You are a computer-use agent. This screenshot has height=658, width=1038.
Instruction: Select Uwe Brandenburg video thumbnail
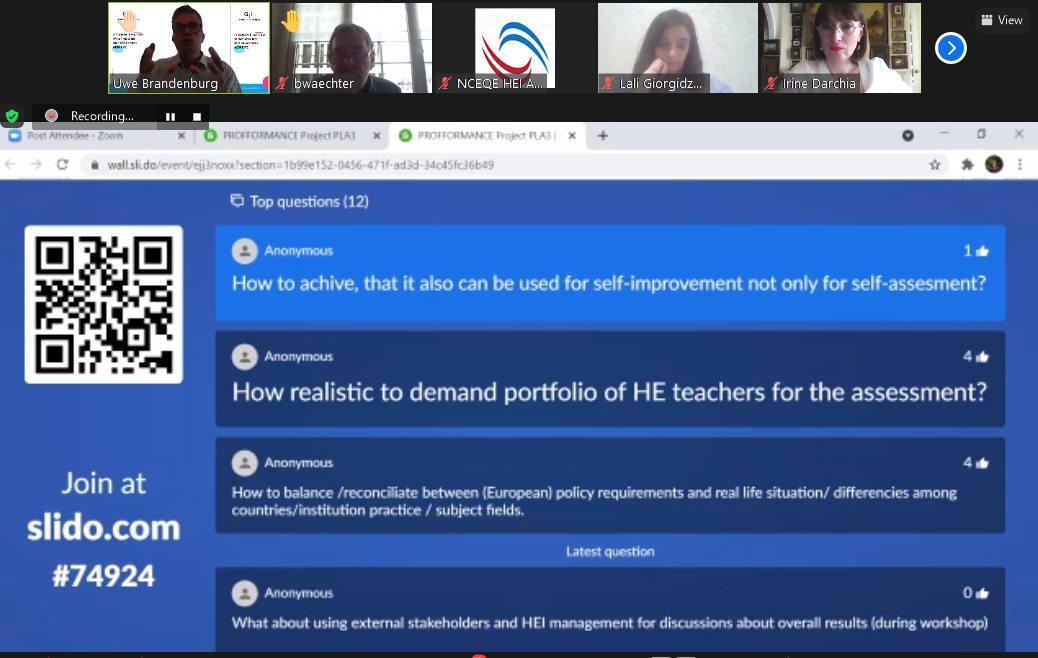pos(189,47)
